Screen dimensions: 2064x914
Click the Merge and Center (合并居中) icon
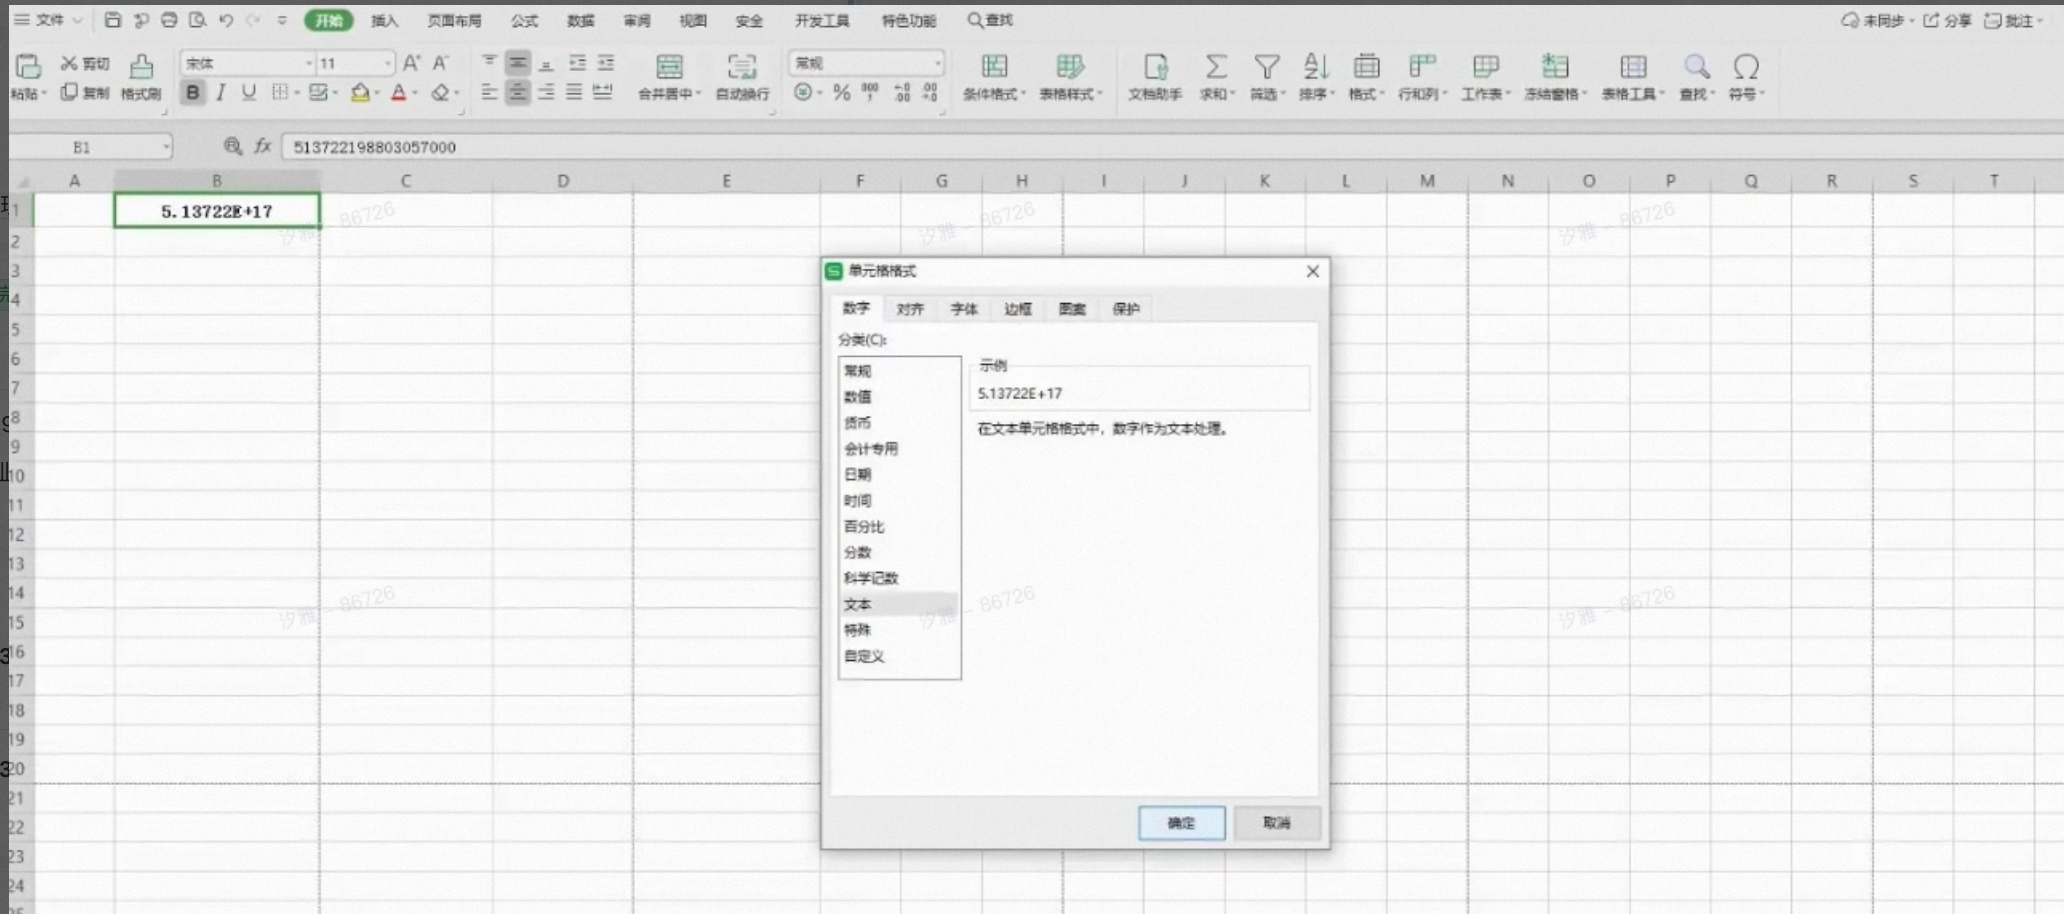pos(669,67)
